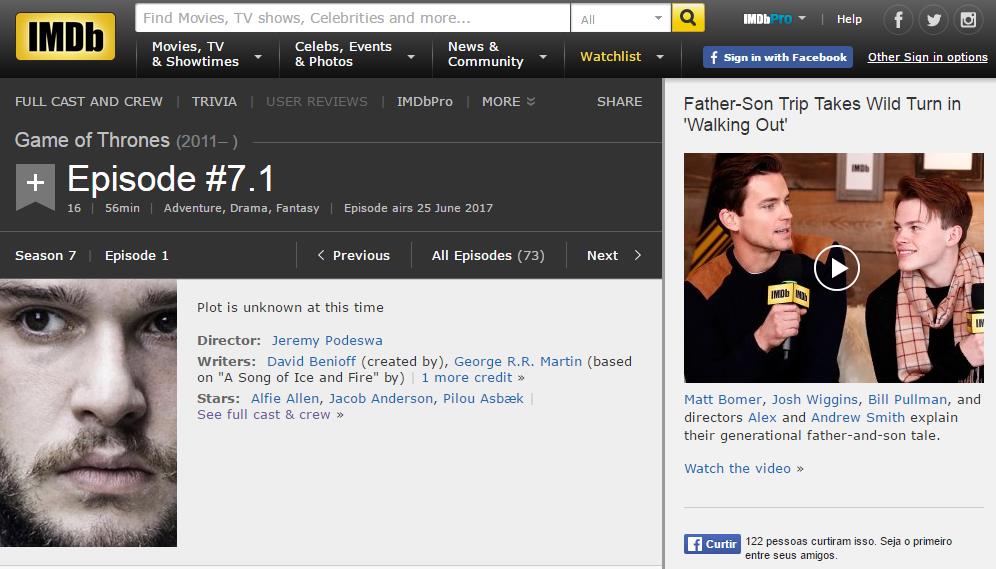Expand the MORE menu
This screenshot has width=996, height=569.
pyautogui.click(x=508, y=102)
